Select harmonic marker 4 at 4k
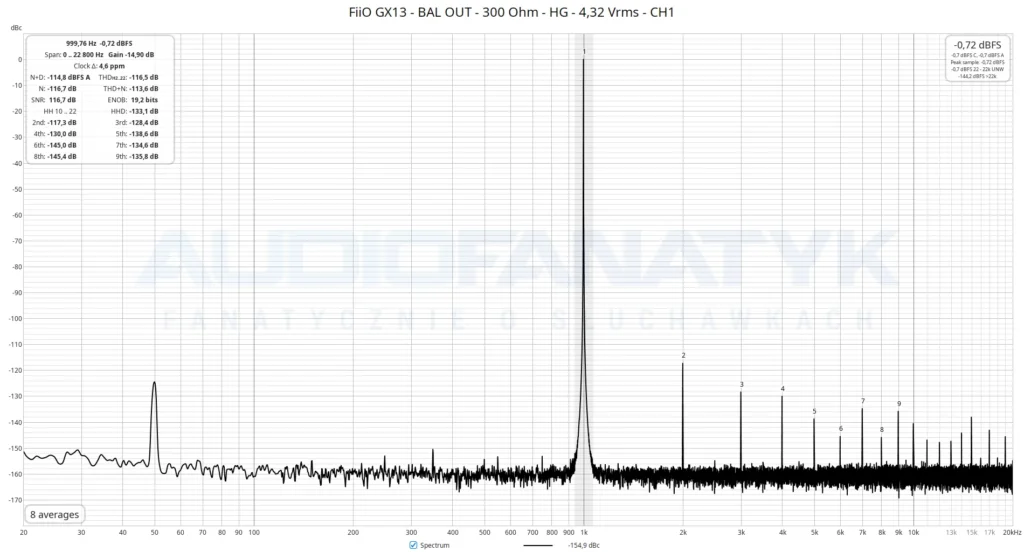 pyautogui.click(x=782, y=389)
